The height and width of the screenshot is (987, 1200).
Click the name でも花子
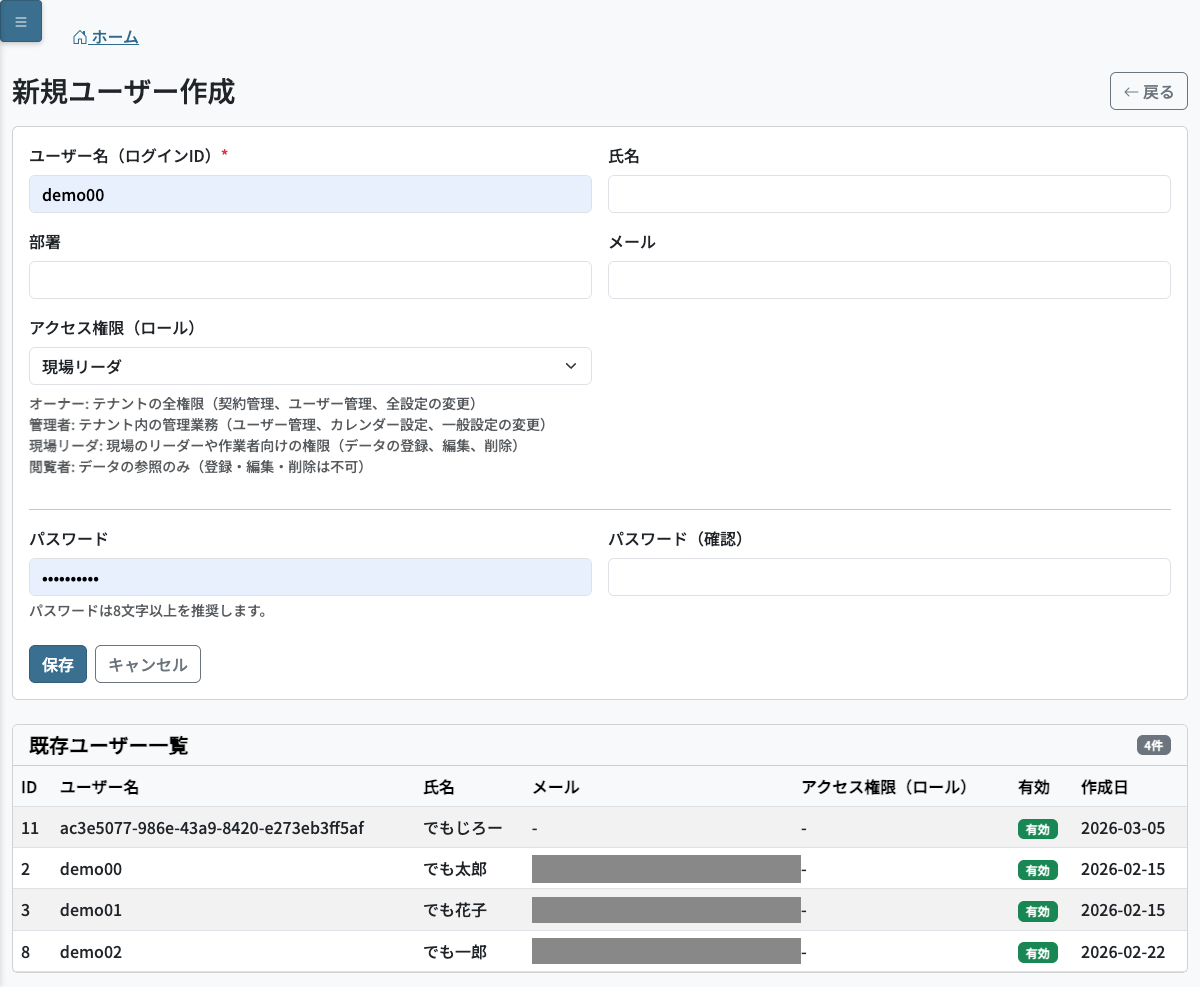point(455,910)
